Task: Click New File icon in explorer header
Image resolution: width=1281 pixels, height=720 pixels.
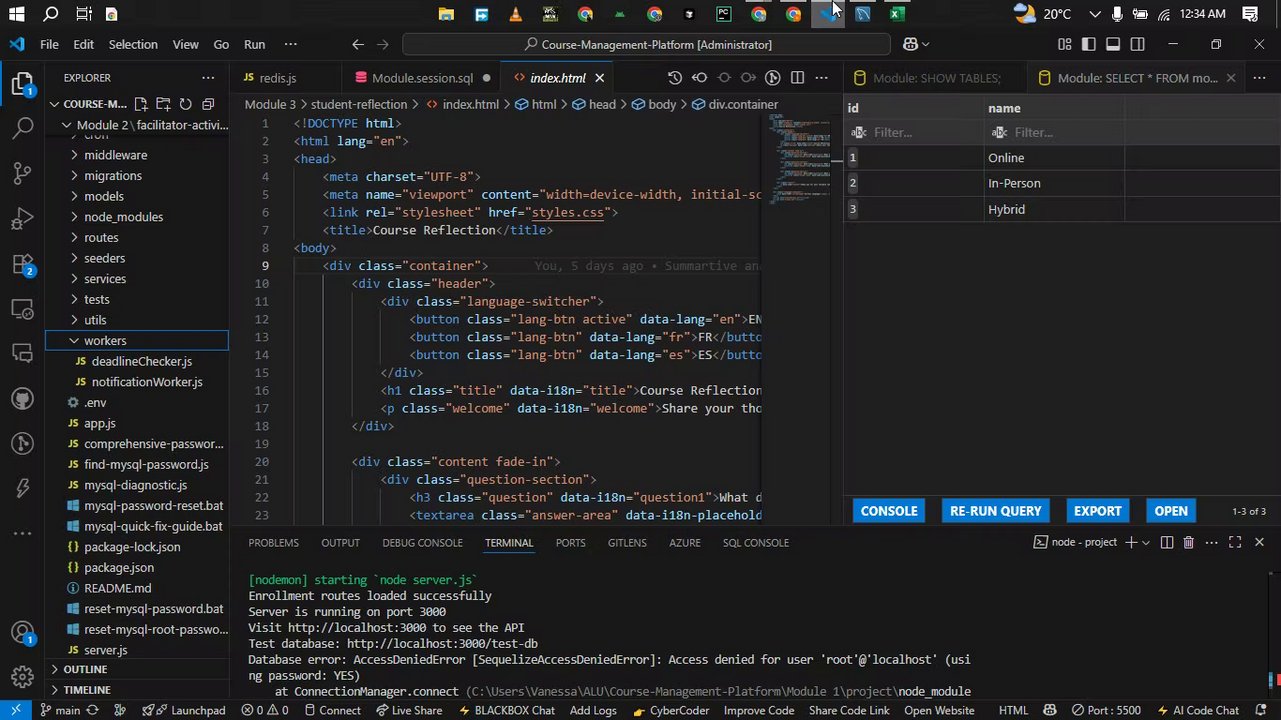Action: 141,104
